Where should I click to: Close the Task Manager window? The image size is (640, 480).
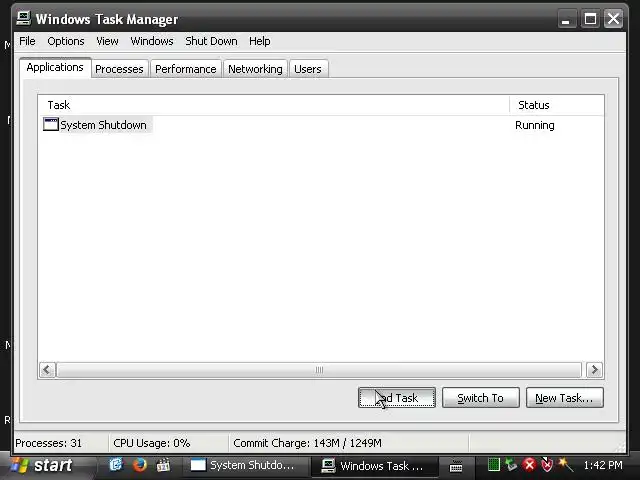pos(613,19)
